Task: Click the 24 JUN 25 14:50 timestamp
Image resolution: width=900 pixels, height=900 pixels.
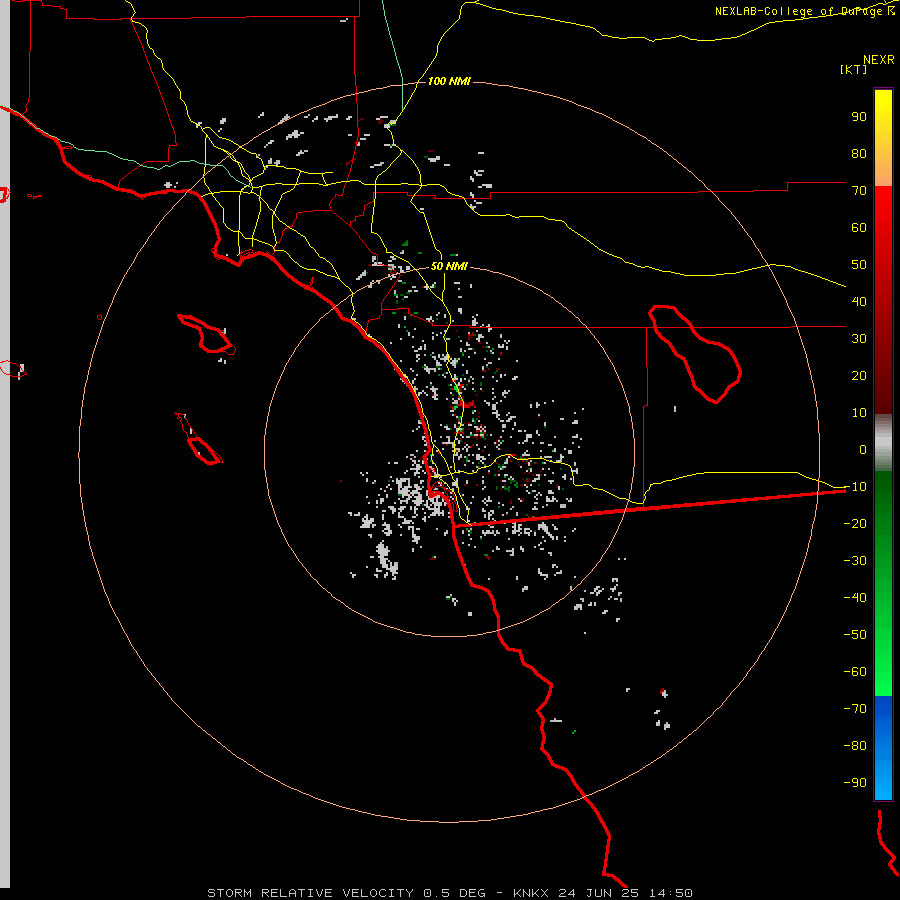Action: click(x=626, y=893)
